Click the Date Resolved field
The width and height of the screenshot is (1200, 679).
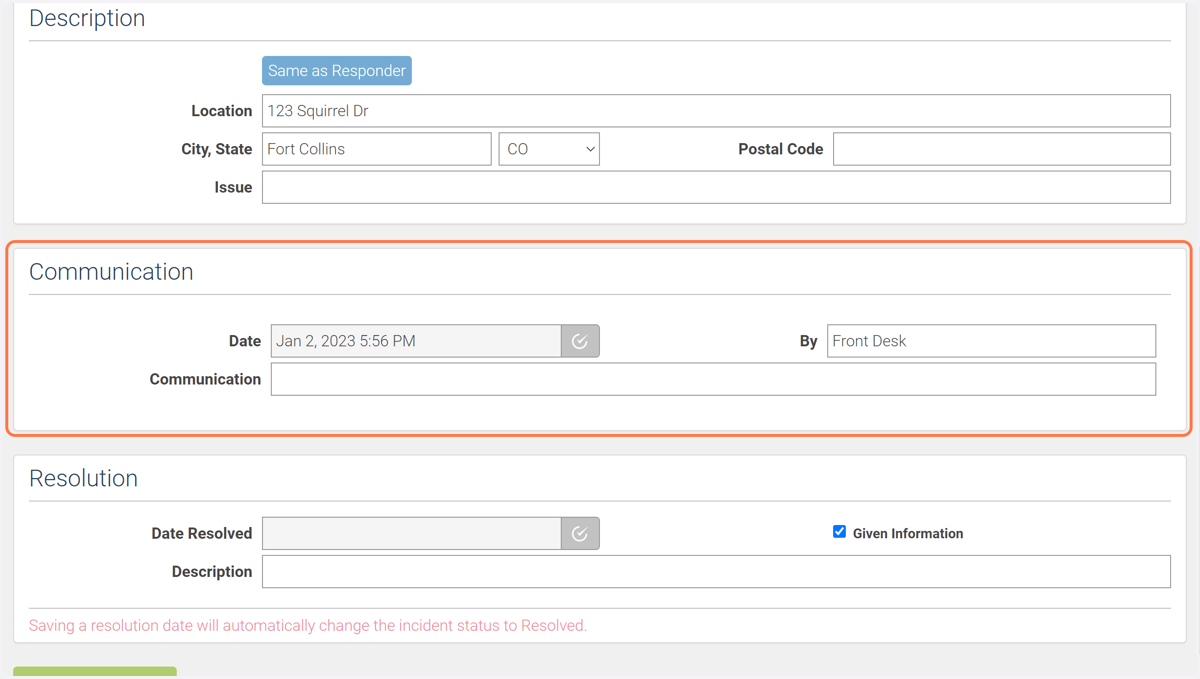click(x=412, y=533)
